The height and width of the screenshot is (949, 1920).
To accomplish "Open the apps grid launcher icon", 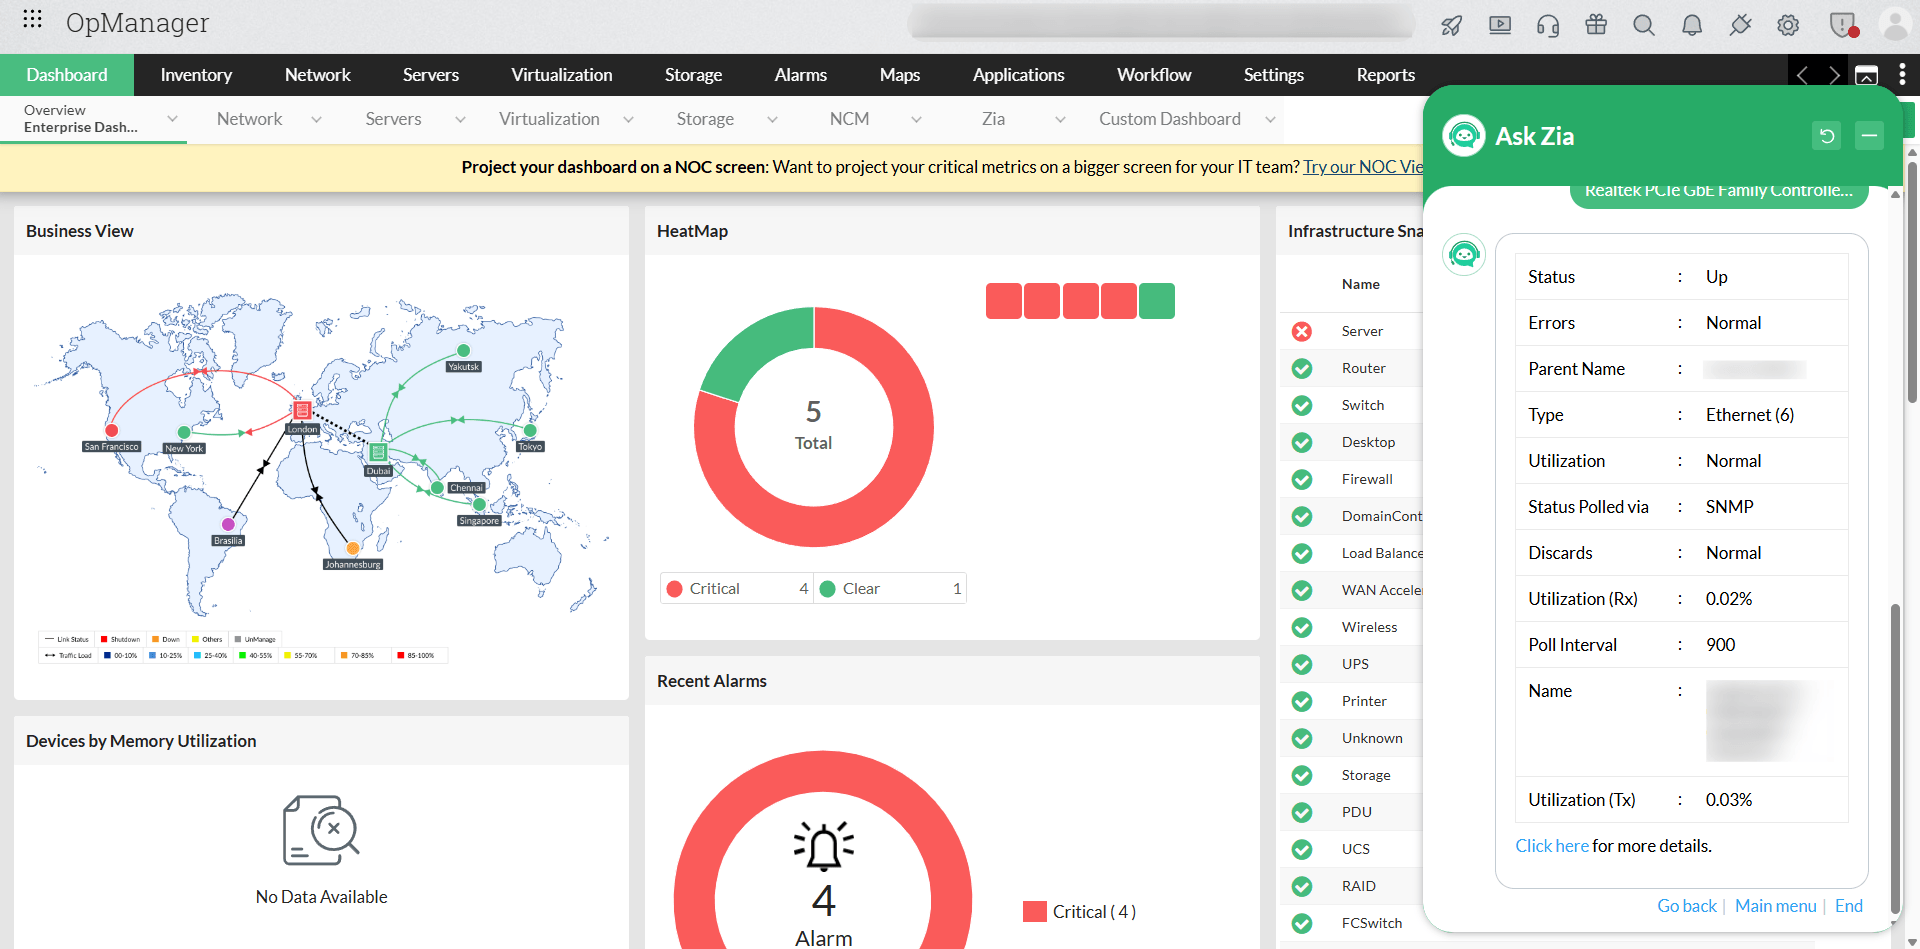I will pos(32,19).
